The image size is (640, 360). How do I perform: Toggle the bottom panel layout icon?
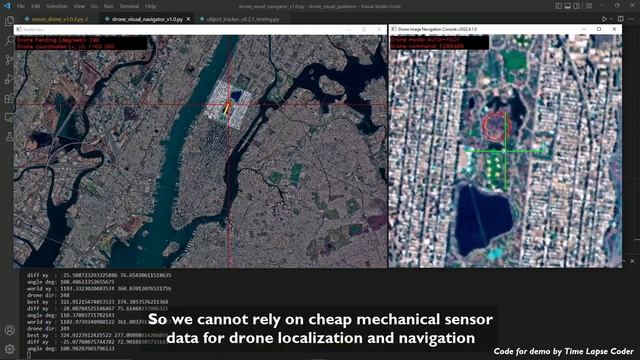pos(567,6)
